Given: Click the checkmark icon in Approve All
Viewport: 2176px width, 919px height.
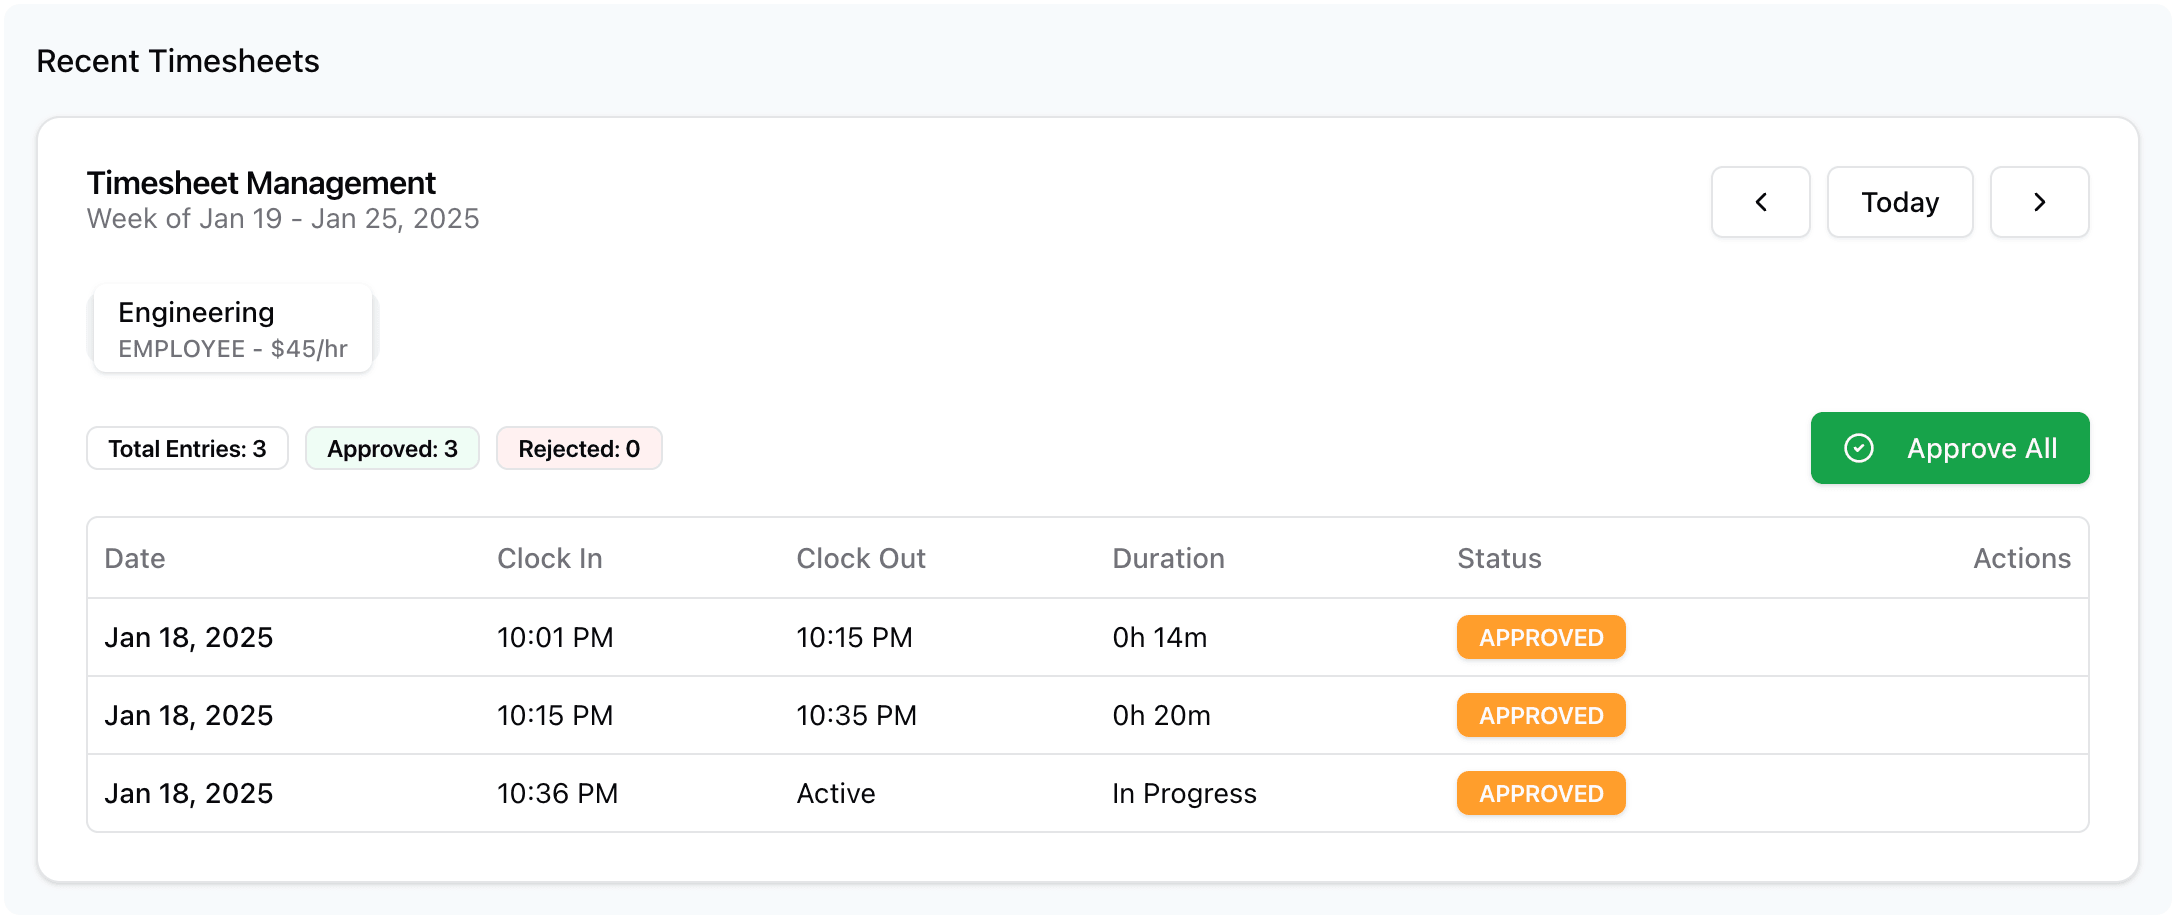Looking at the screenshot, I should [1858, 448].
